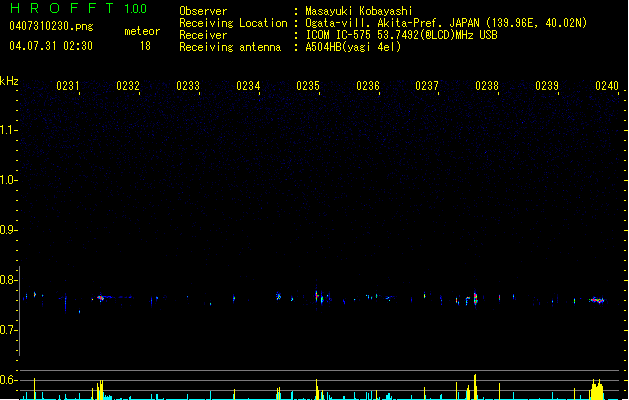Click the wide yellow power peak just before 0240
The width and height of the screenshot is (629, 400).
[597, 390]
